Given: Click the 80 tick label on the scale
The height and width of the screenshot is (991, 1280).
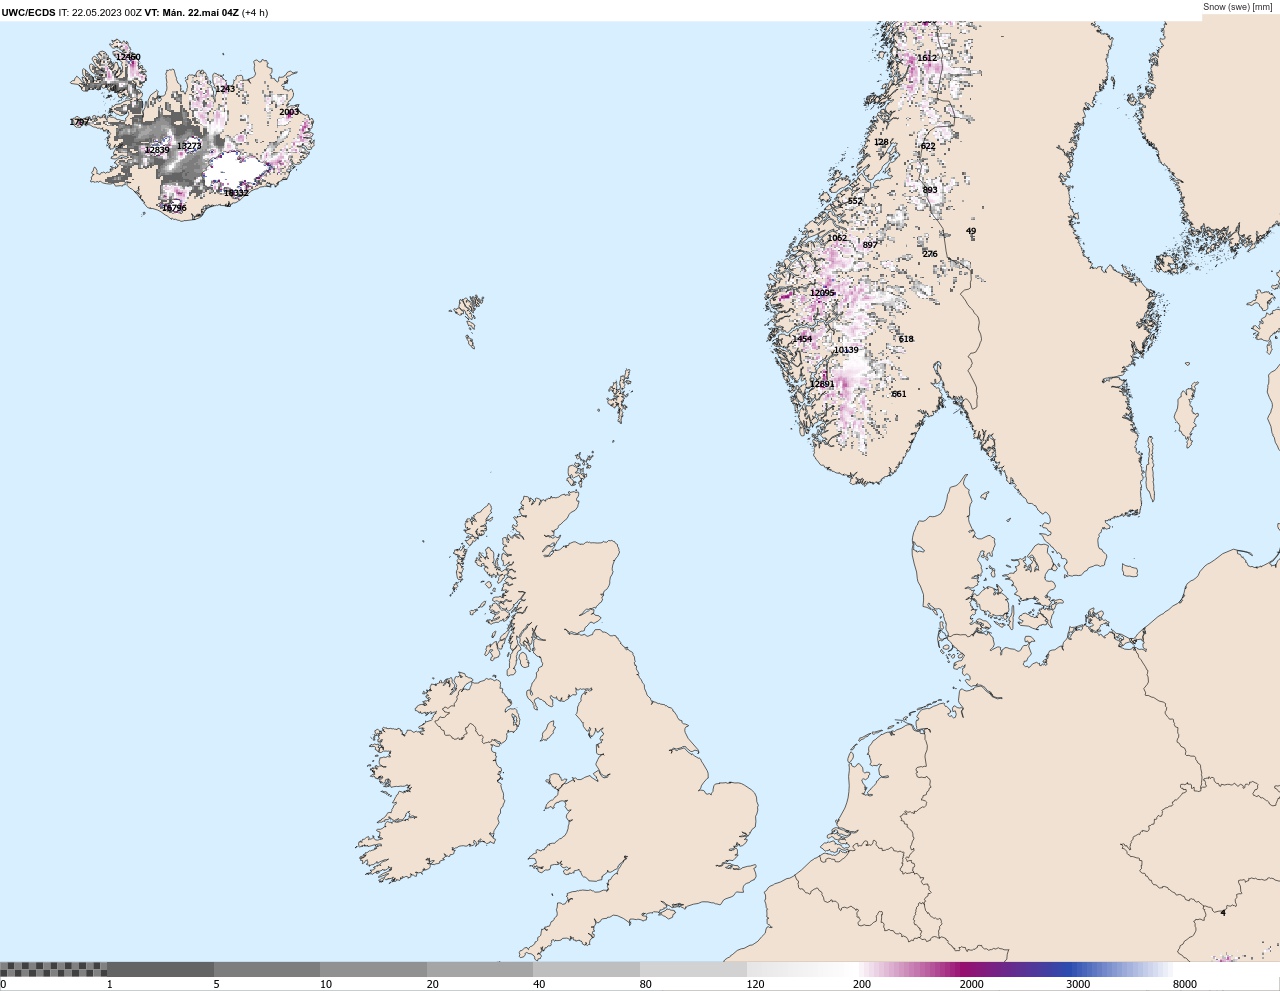Looking at the screenshot, I should coord(646,984).
